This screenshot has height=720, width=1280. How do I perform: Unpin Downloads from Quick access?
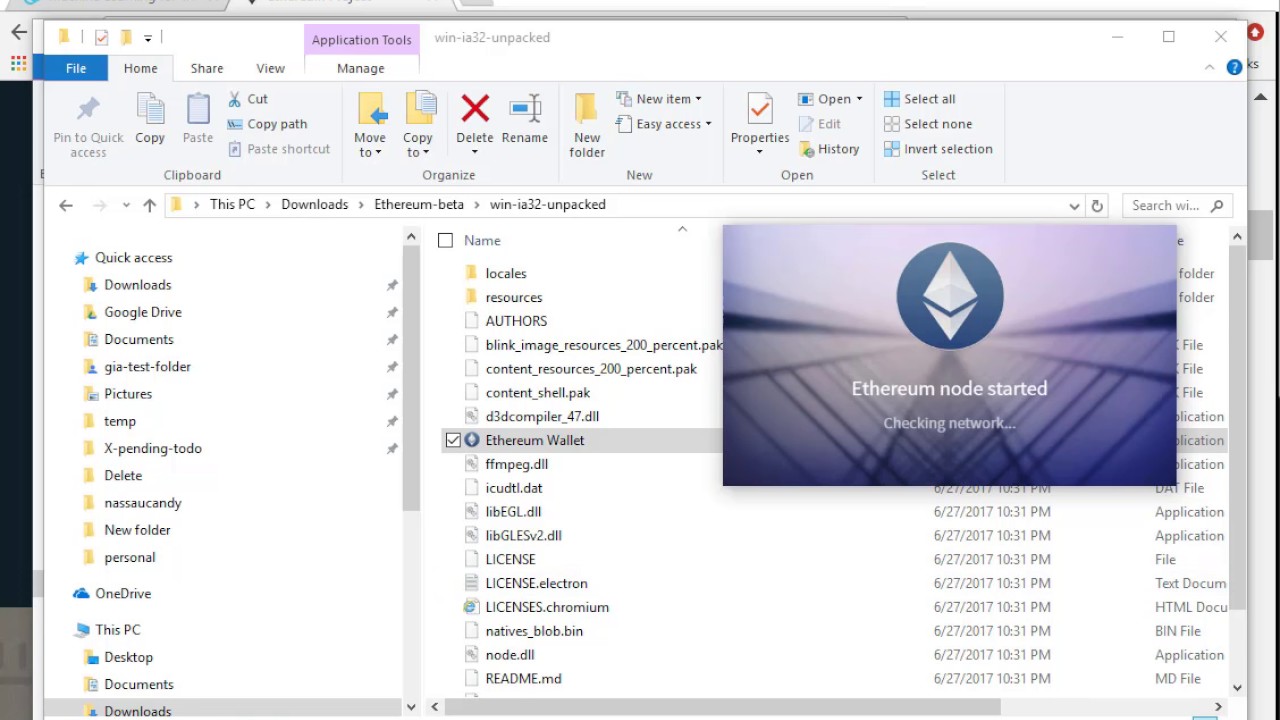tap(392, 285)
